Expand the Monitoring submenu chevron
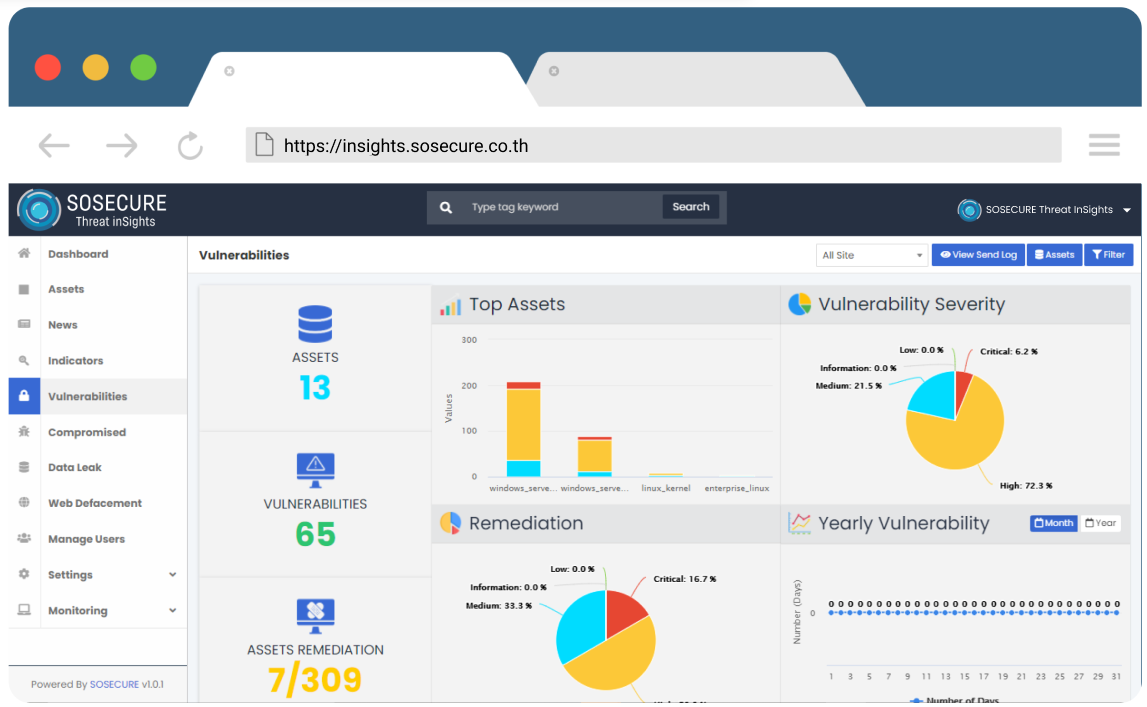Image resolution: width=1147 pixels, height=707 pixels. [x=172, y=611]
